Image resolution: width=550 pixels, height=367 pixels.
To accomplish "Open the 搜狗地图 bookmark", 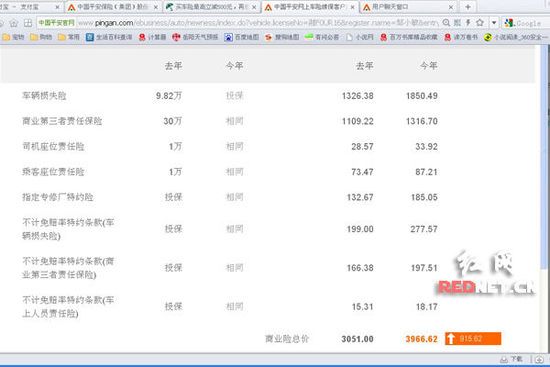I will pos(282,37).
